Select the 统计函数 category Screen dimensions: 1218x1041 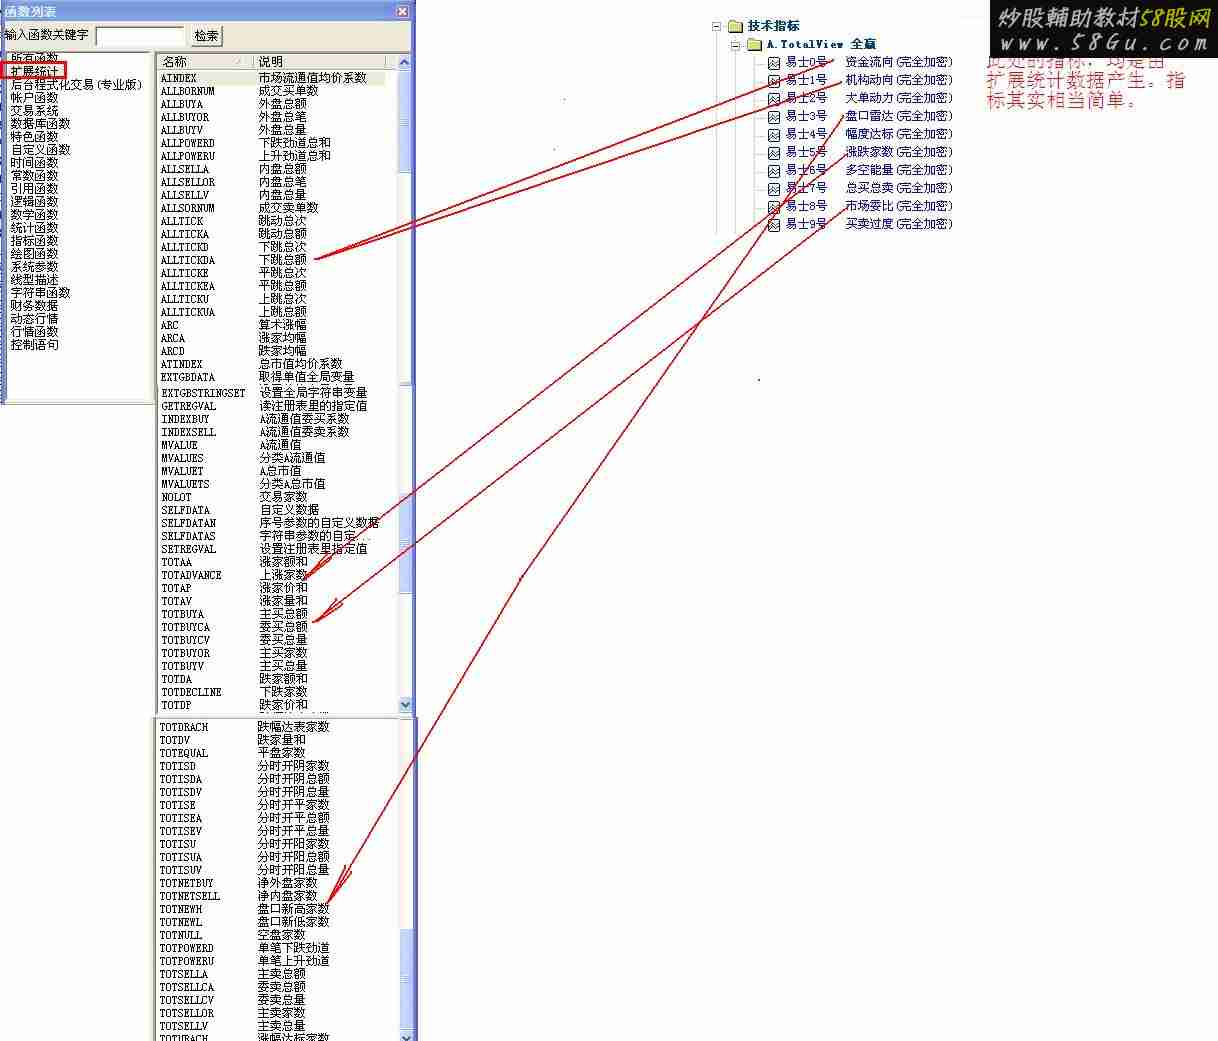pos(34,227)
